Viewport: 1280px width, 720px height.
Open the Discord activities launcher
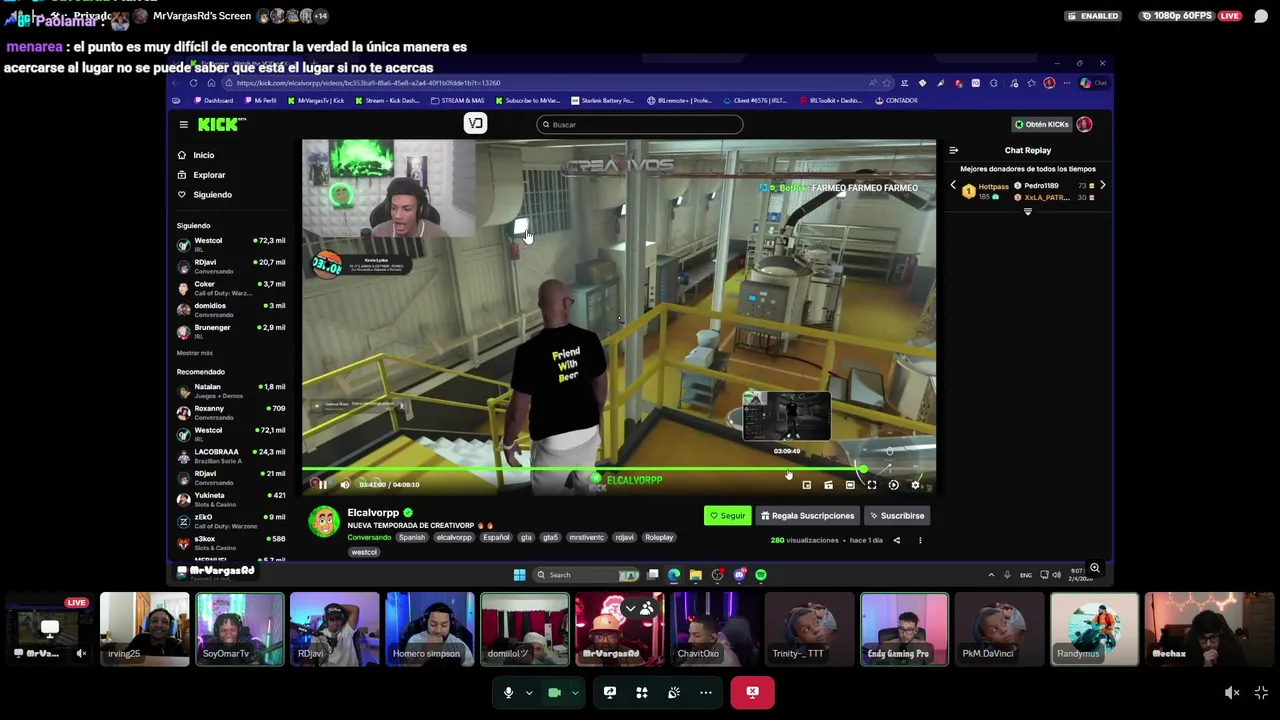pyautogui.click(x=642, y=692)
